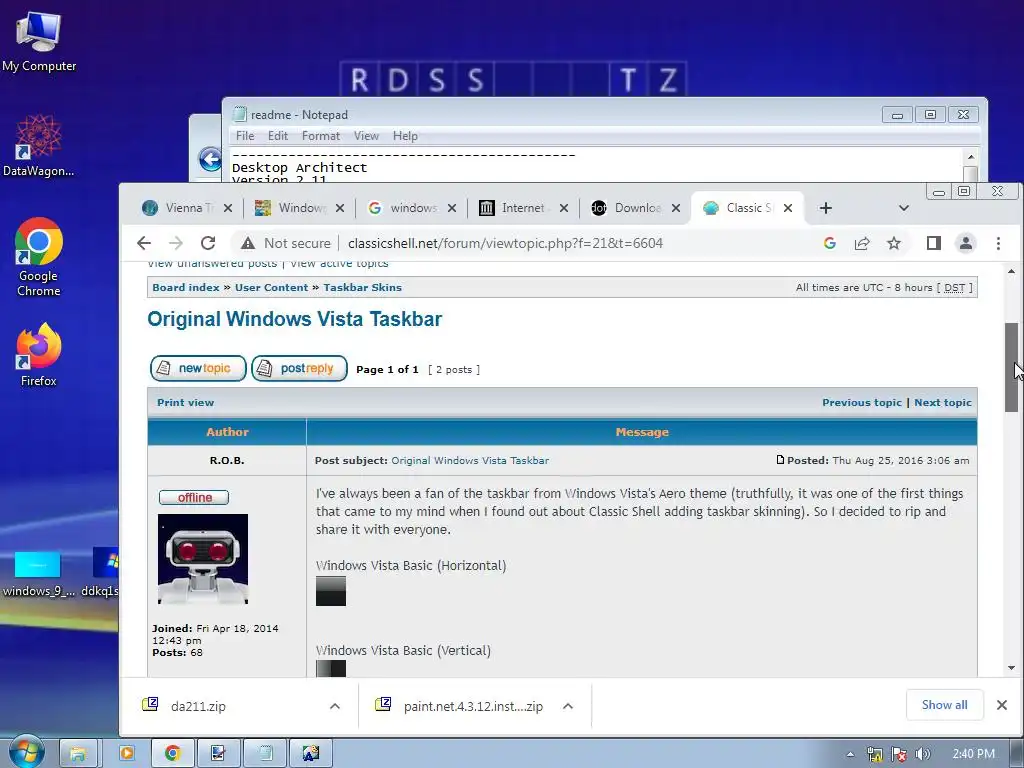This screenshot has width=1024, height=768.
Task: Open Notepad Help menu
Action: click(x=405, y=136)
